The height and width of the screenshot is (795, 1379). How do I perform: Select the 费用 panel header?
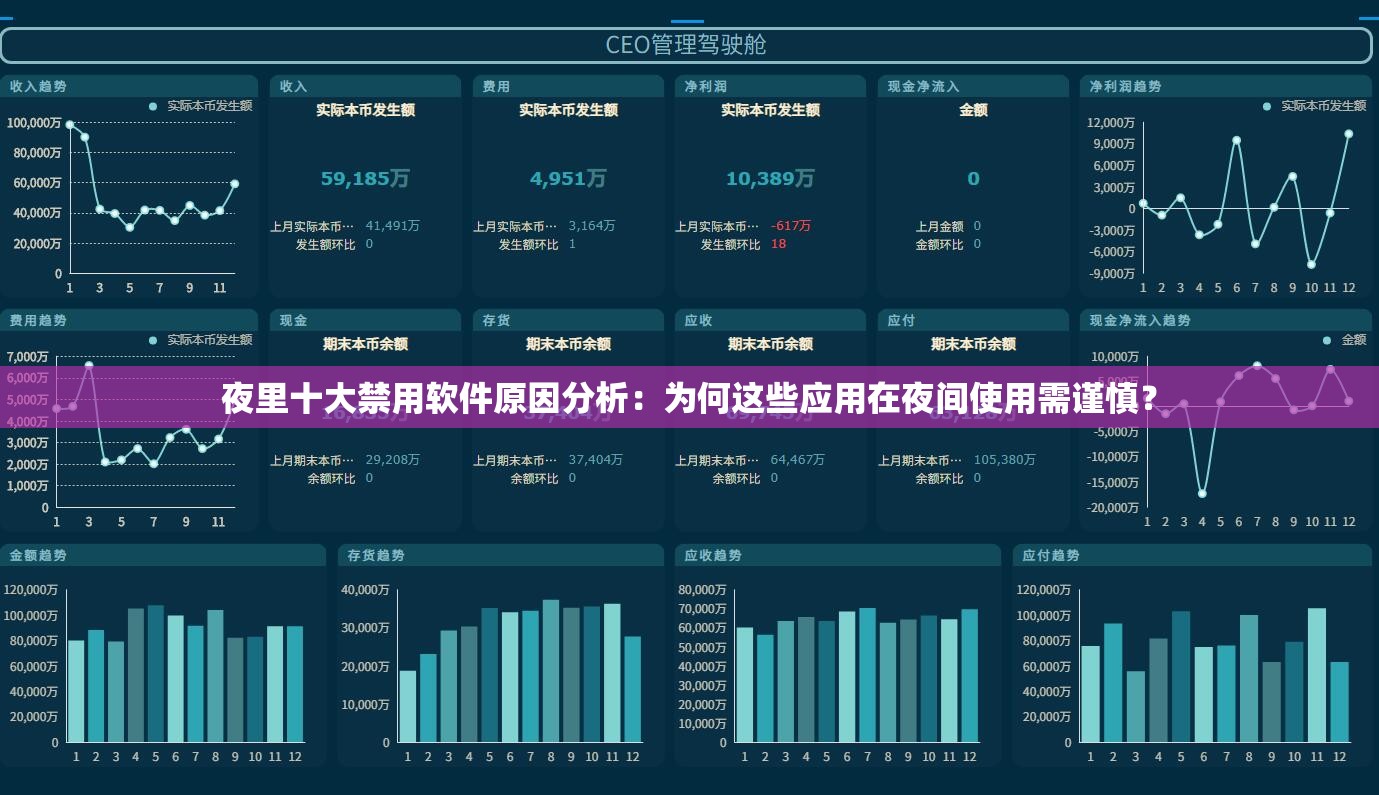click(568, 86)
